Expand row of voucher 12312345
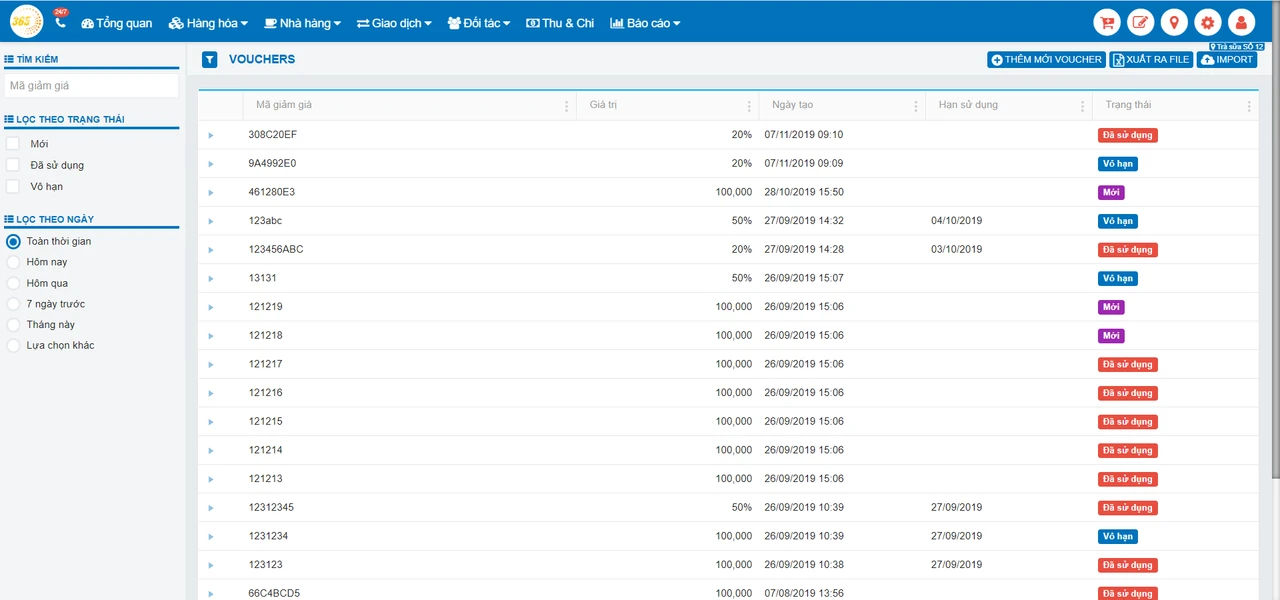Viewport: 1280px width, 600px height. (211, 508)
